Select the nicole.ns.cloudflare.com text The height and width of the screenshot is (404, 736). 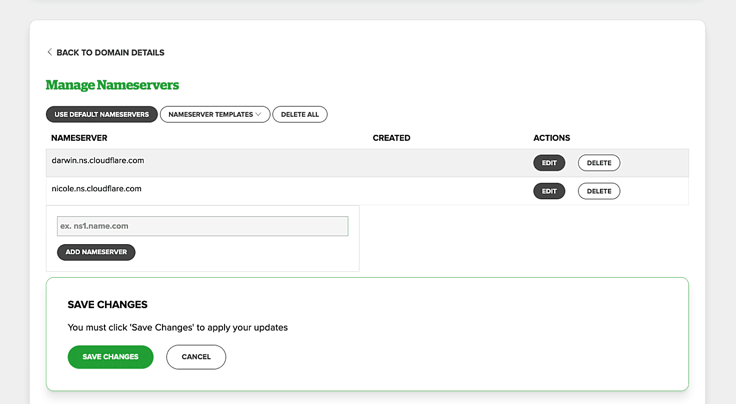click(96, 189)
